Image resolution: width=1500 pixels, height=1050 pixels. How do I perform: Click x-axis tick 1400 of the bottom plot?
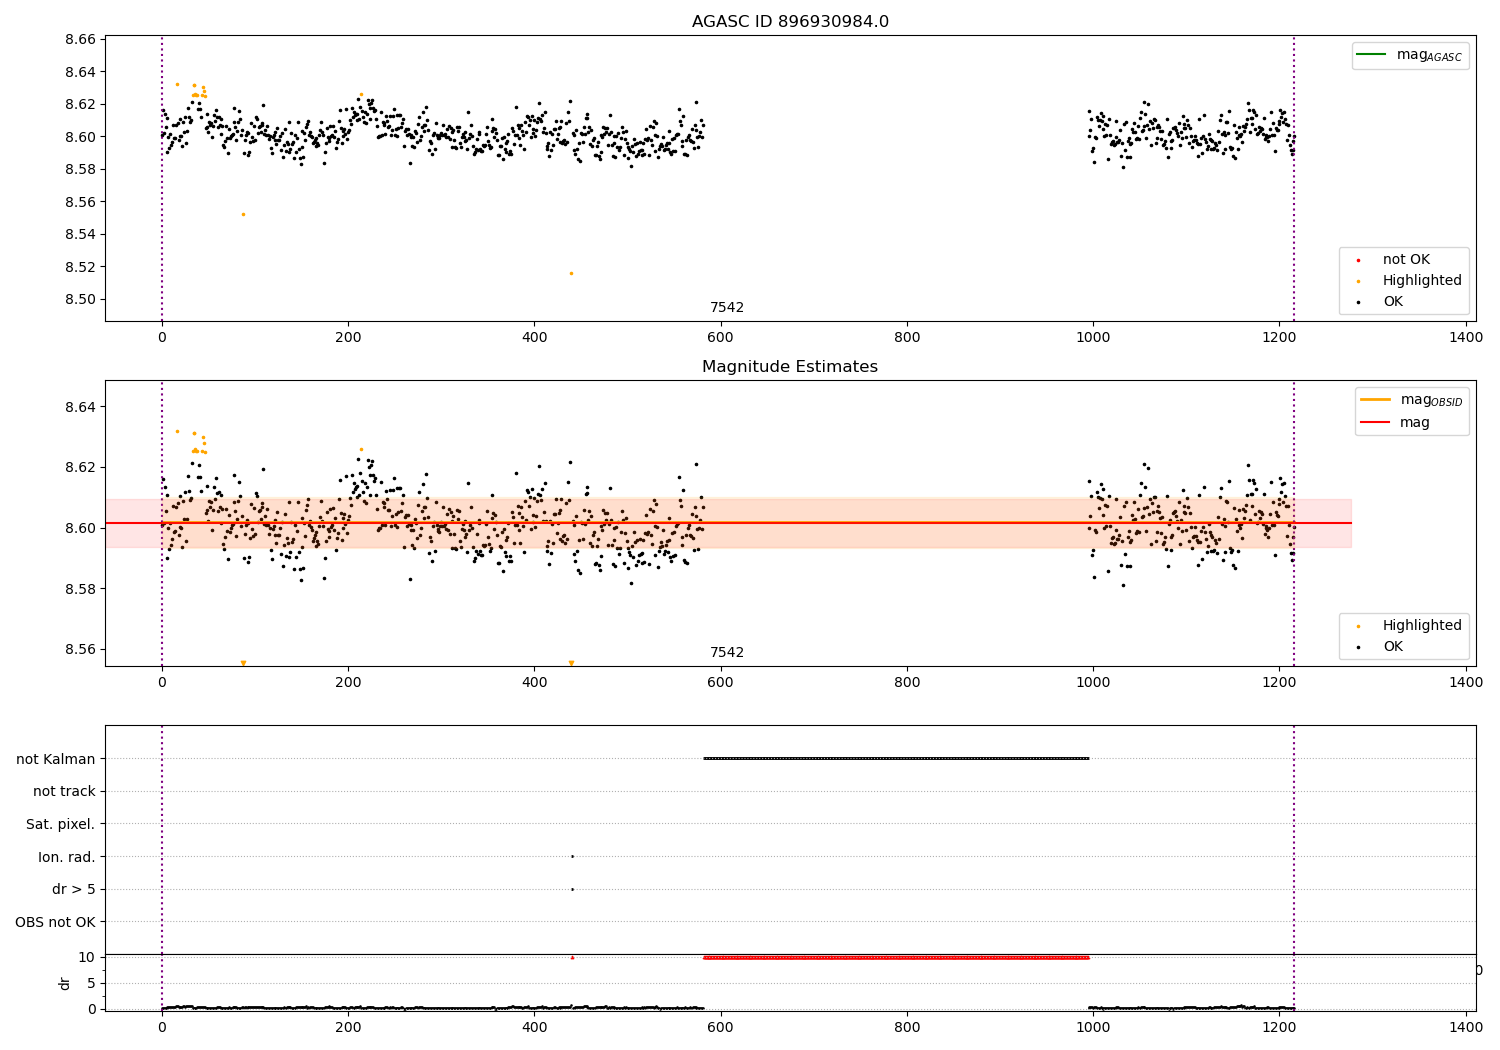point(1466,1027)
